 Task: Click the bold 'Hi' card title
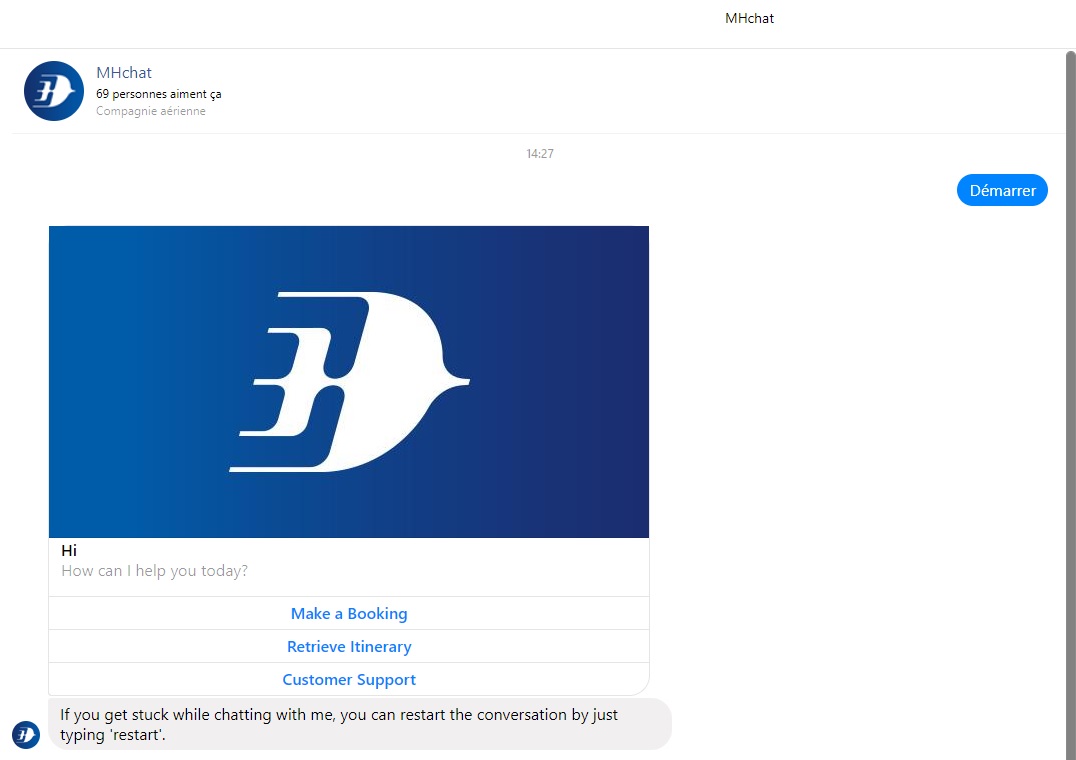69,551
